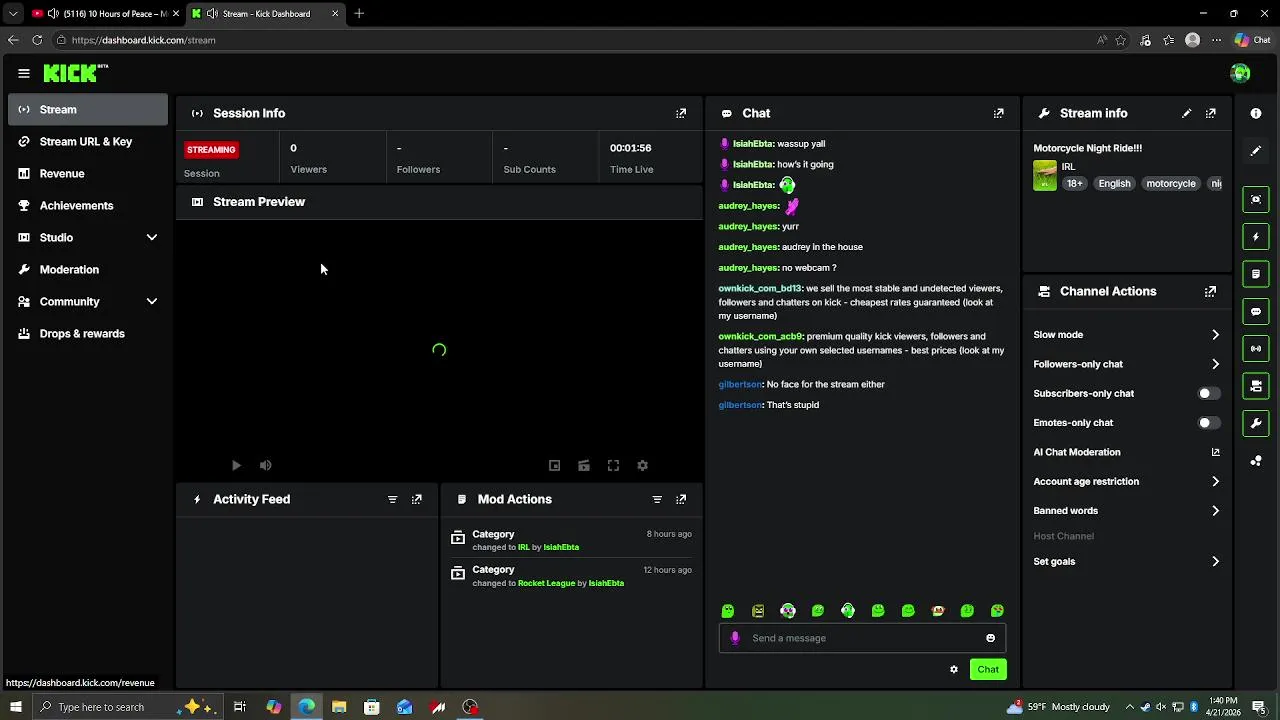Image resolution: width=1280 pixels, height=720 pixels.
Task: Enable picture-in-picture in stream preview
Action: click(555, 466)
